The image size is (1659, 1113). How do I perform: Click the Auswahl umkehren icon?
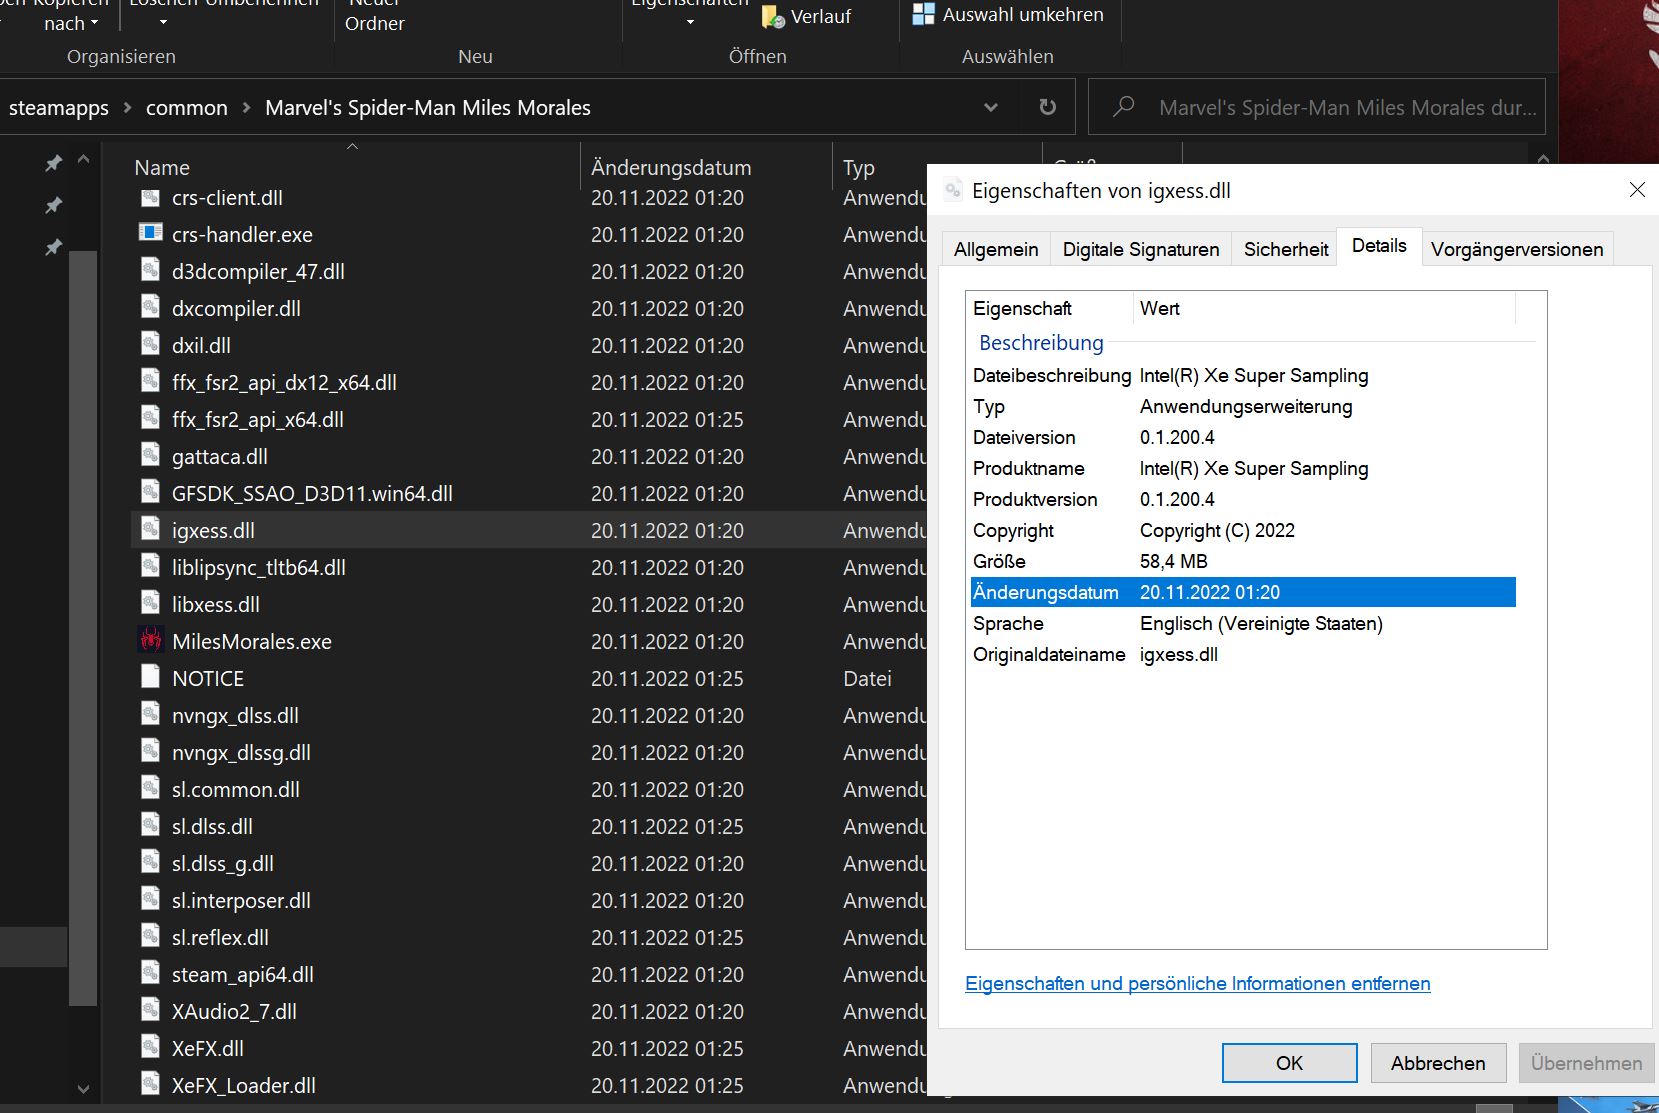(924, 14)
